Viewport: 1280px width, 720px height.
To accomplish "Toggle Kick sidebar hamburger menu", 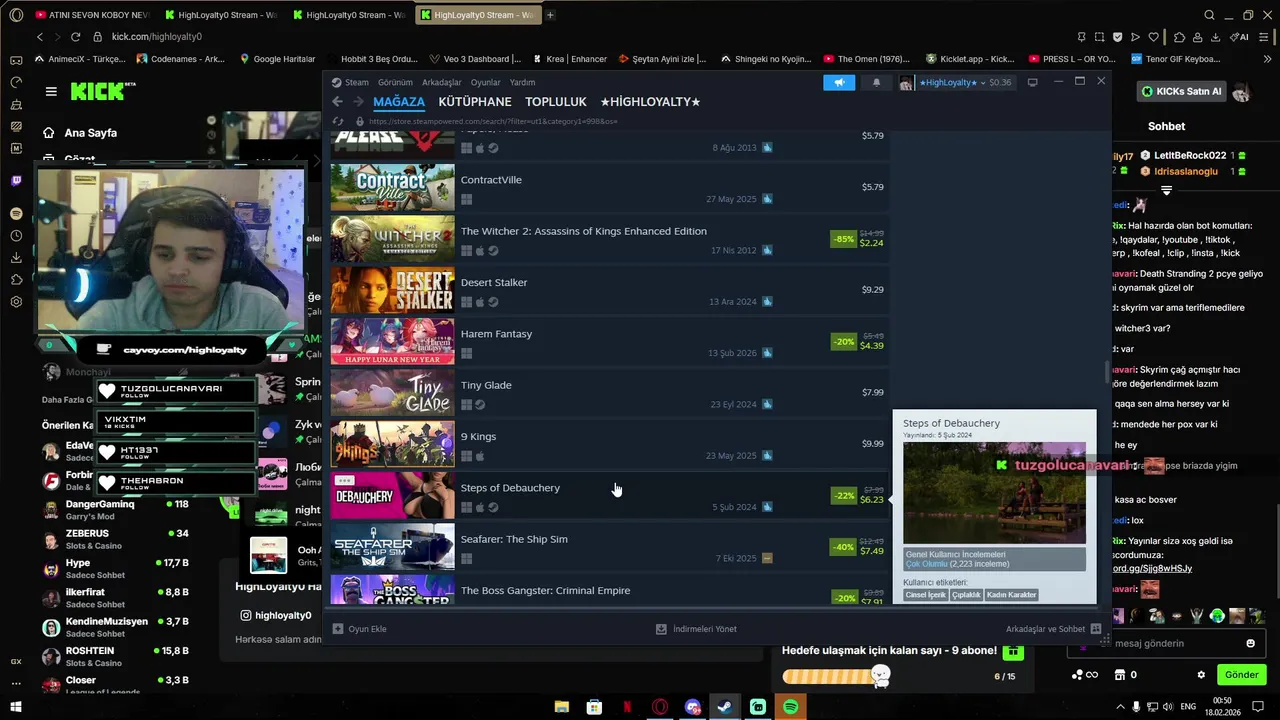I will pyautogui.click(x=51, y=91).
